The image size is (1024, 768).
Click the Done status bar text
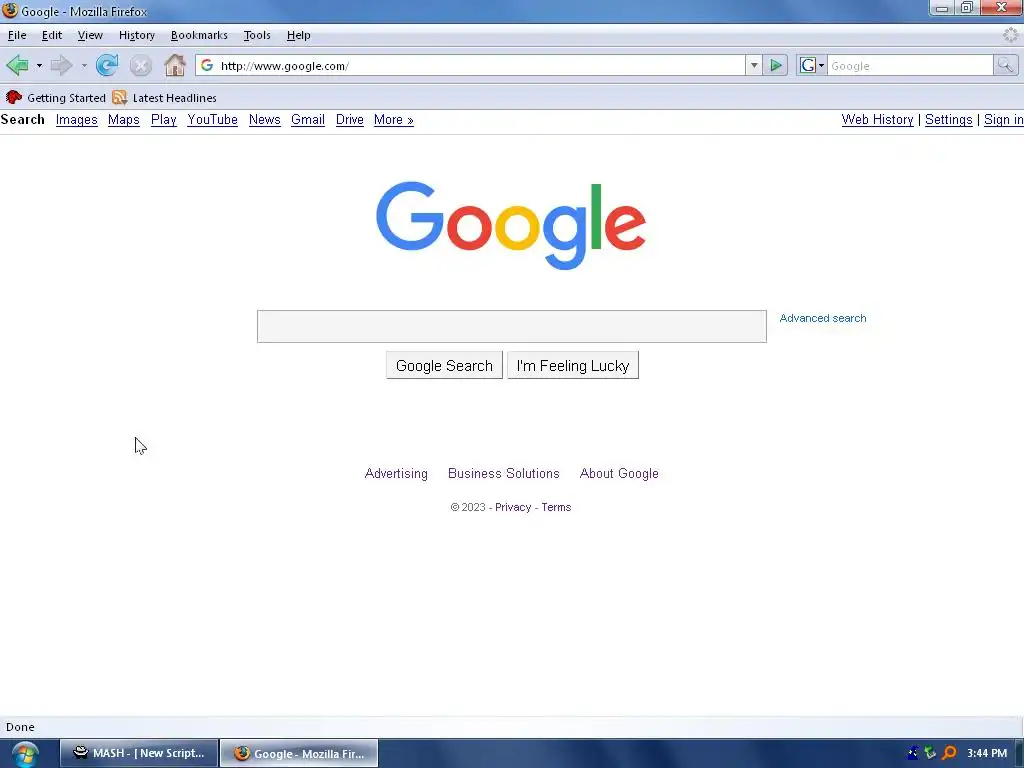pos(20,727)
